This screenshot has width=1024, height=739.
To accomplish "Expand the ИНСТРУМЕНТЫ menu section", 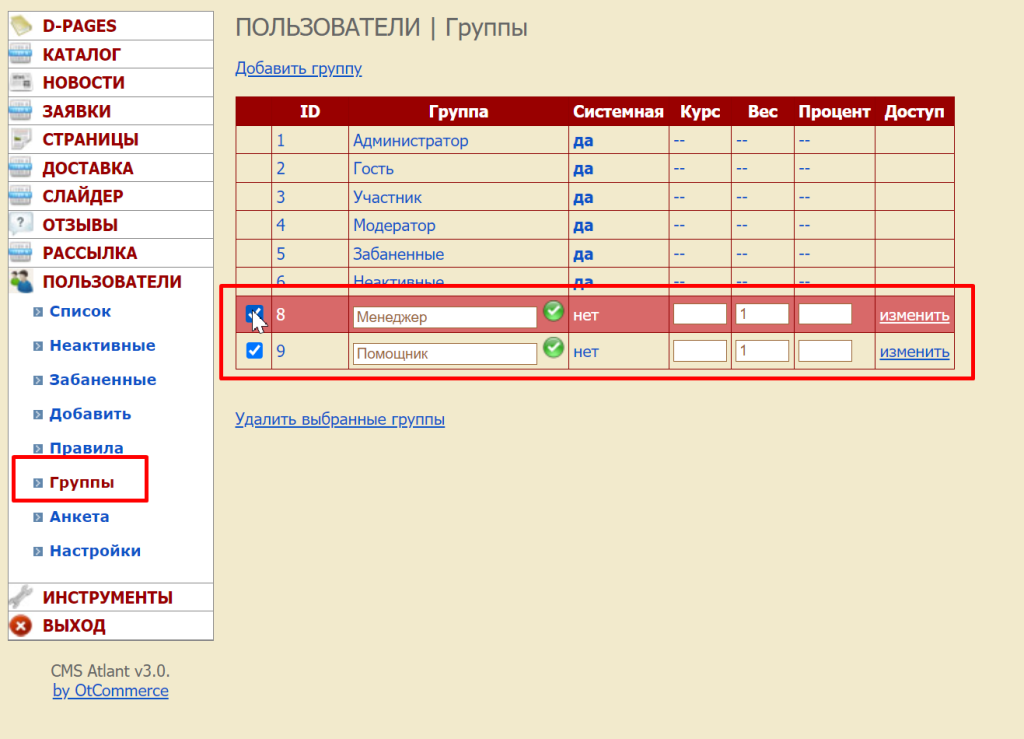I will point(107,597).
